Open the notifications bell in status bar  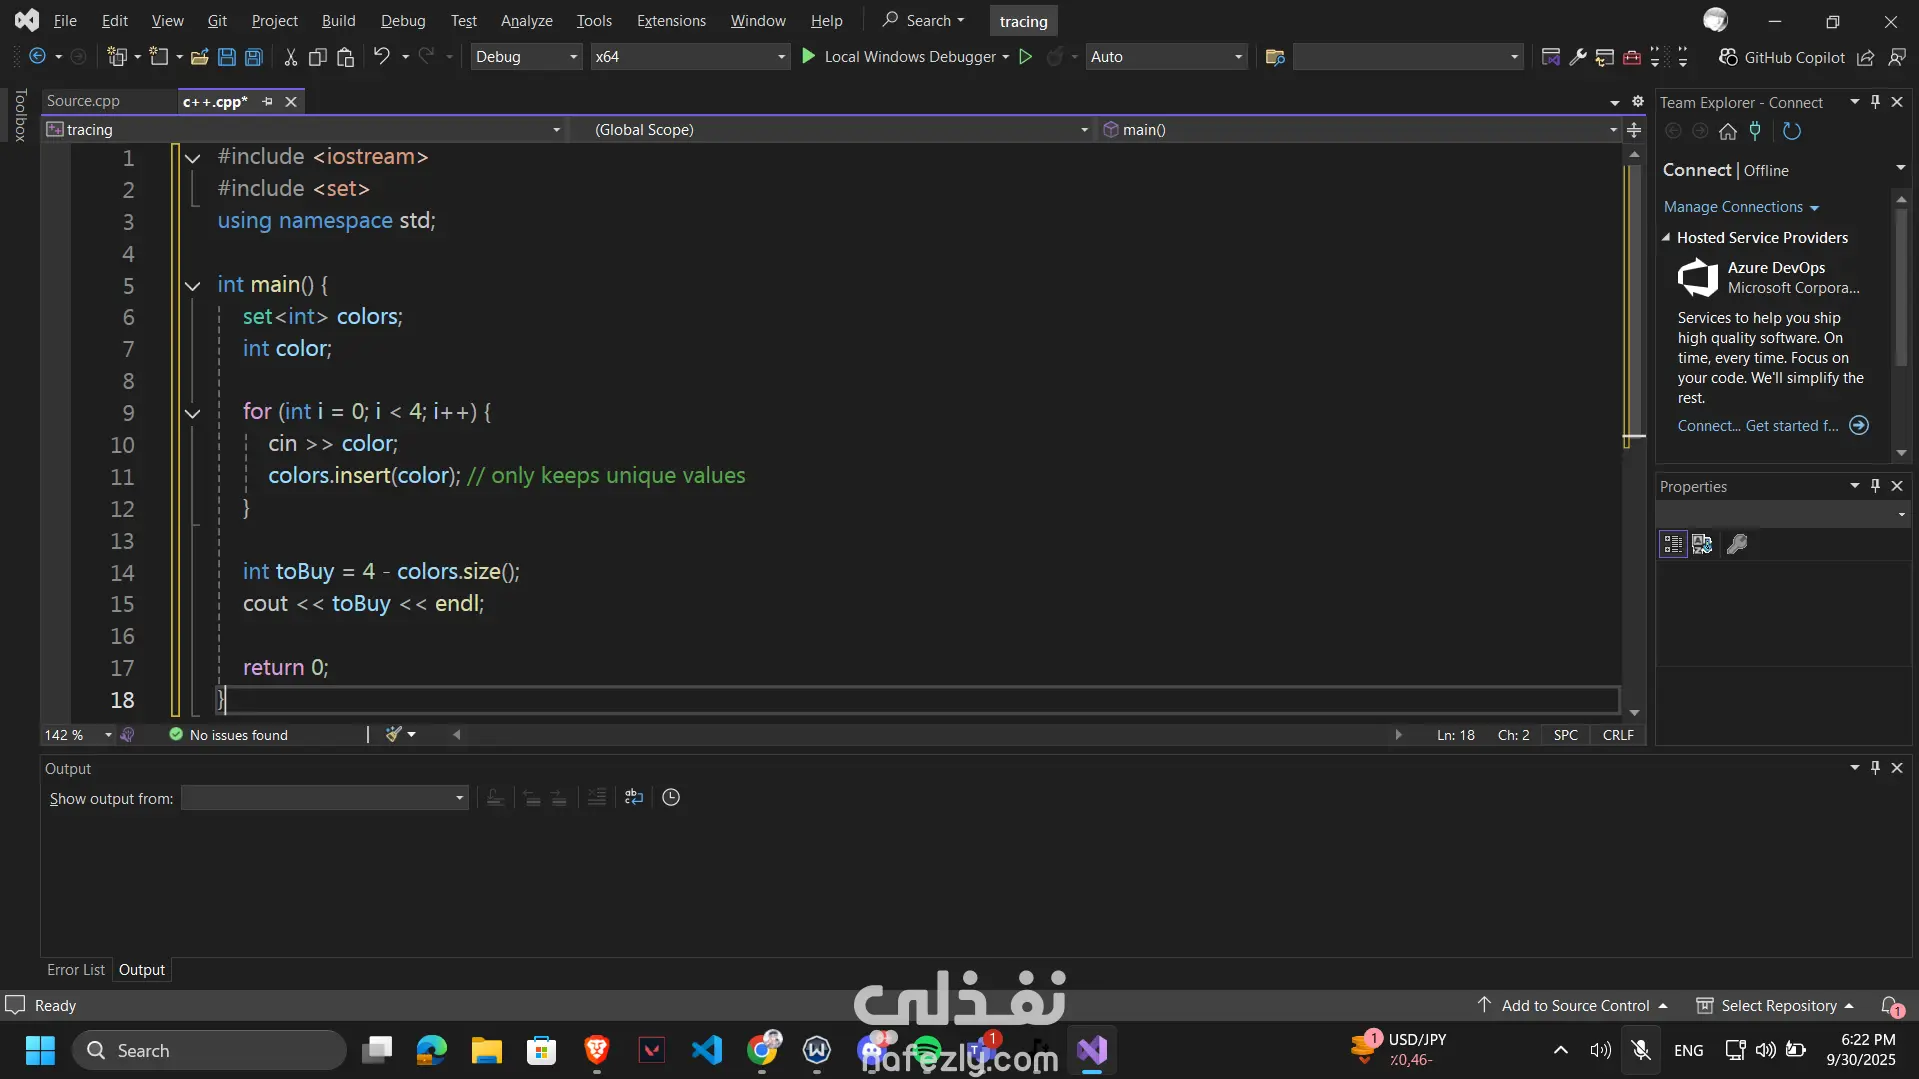point(1891,1006)
